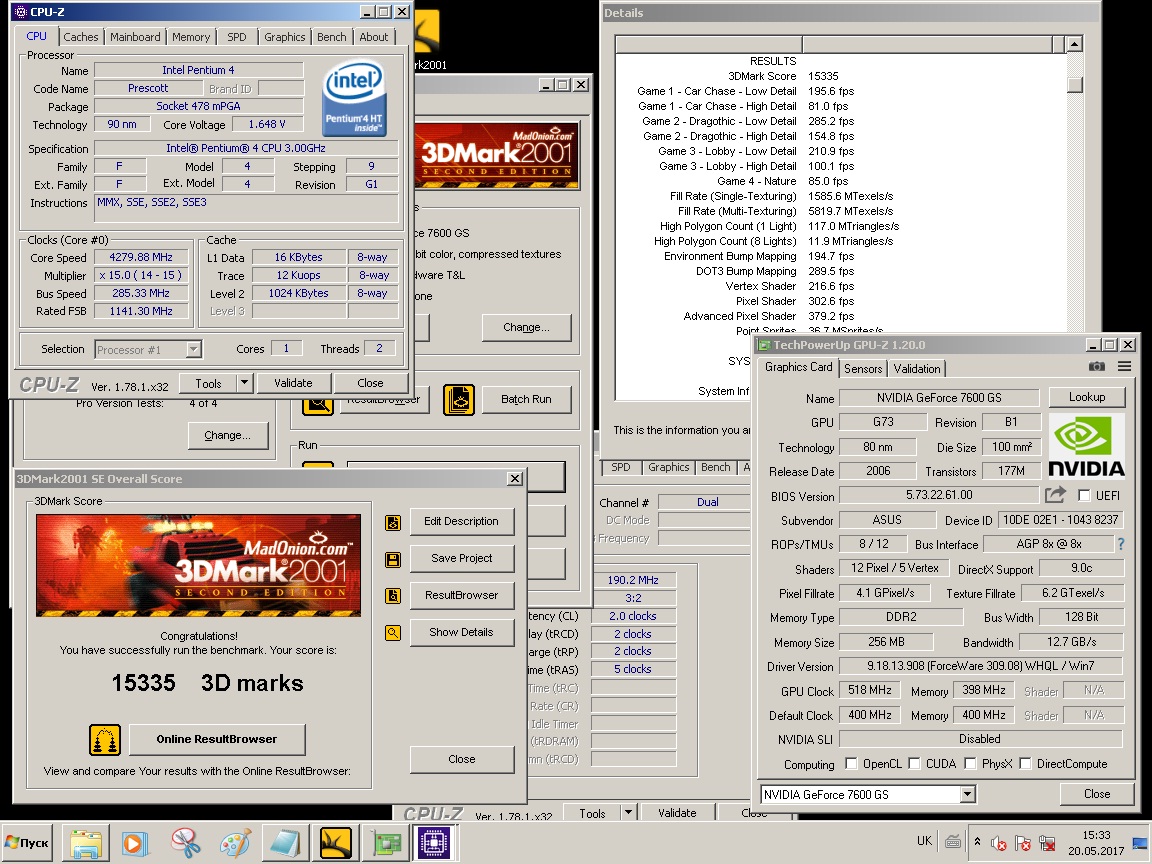Click the Driver Version field in GPU-Z

pos(981,666)
